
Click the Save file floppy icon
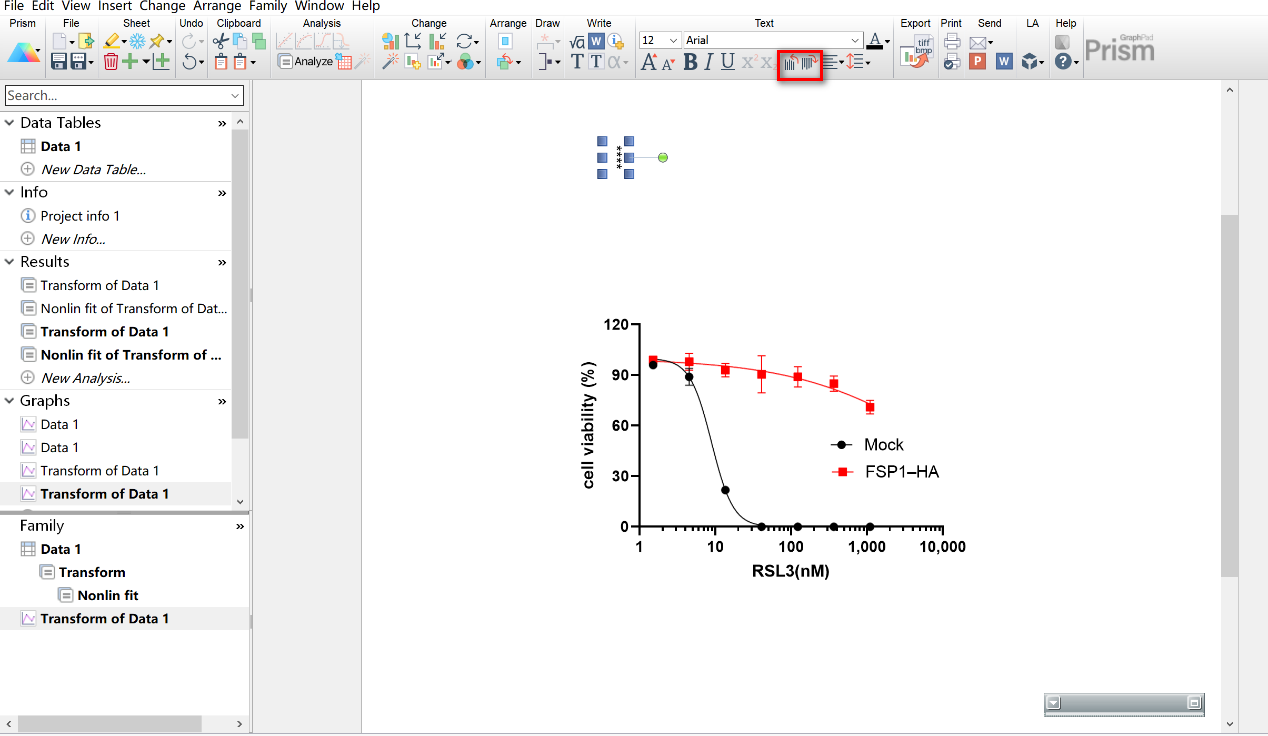click(x=59, y=62)
